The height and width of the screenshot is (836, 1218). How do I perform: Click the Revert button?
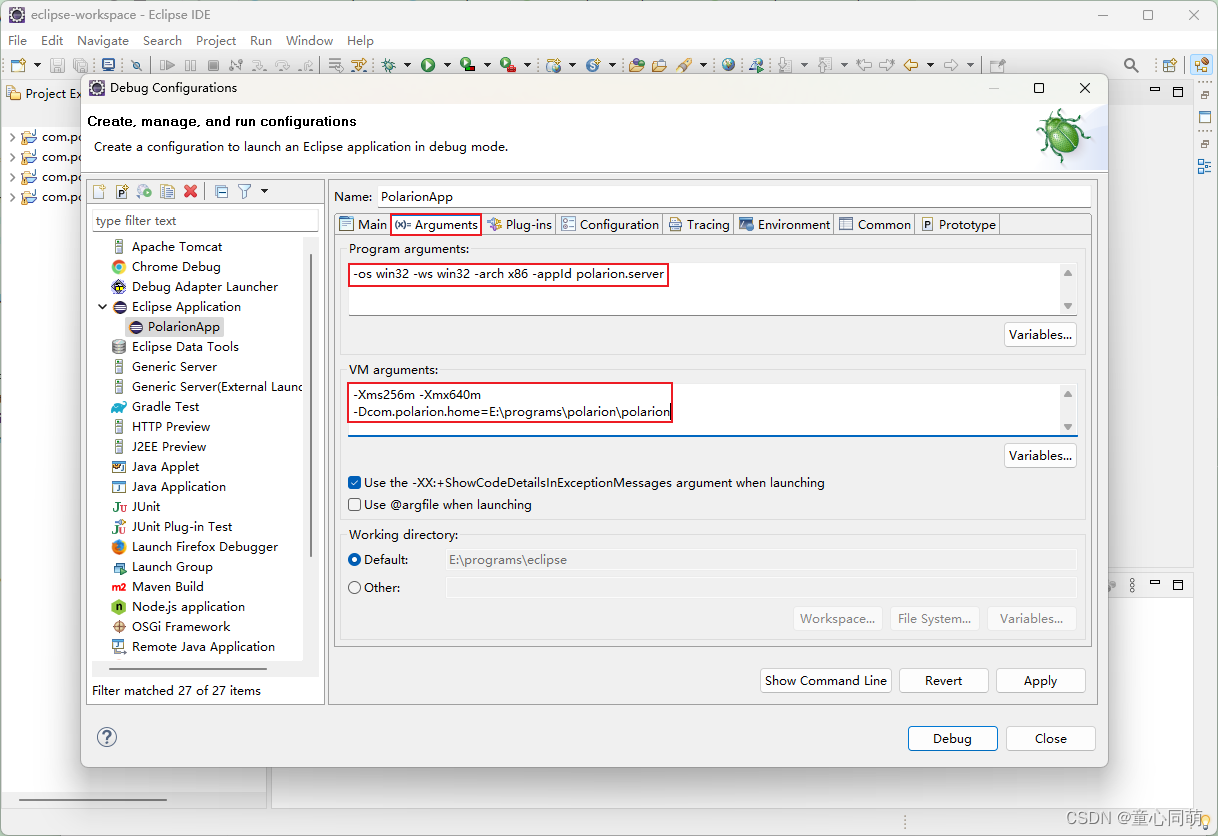pyautogui.click(x=943, y=680)
